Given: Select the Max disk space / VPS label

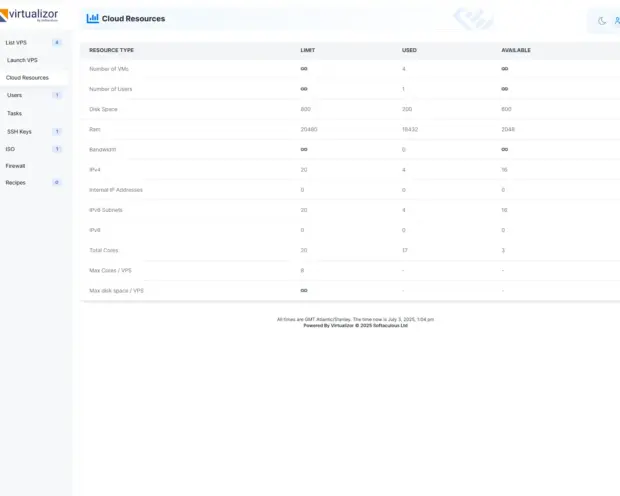Looking at the screenshot, I should (117, 291).
